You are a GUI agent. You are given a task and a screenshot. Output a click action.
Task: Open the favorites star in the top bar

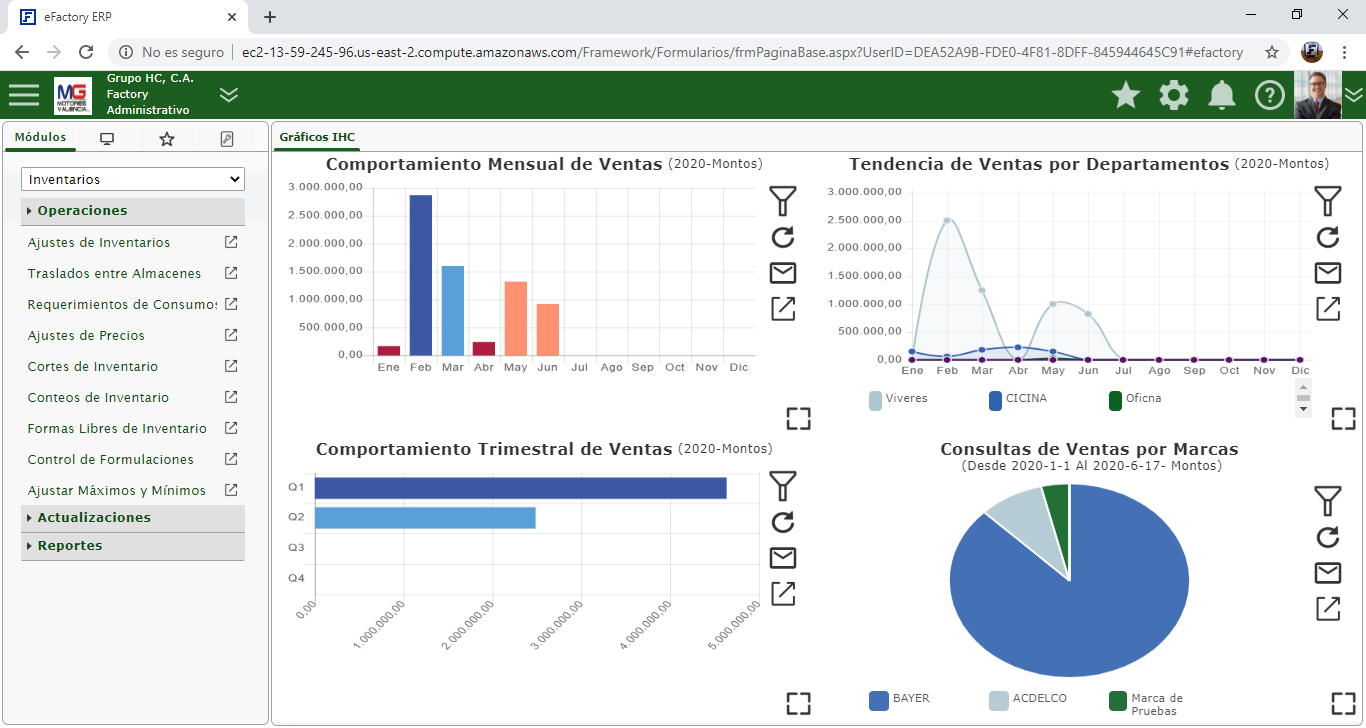click(1126, 95)
